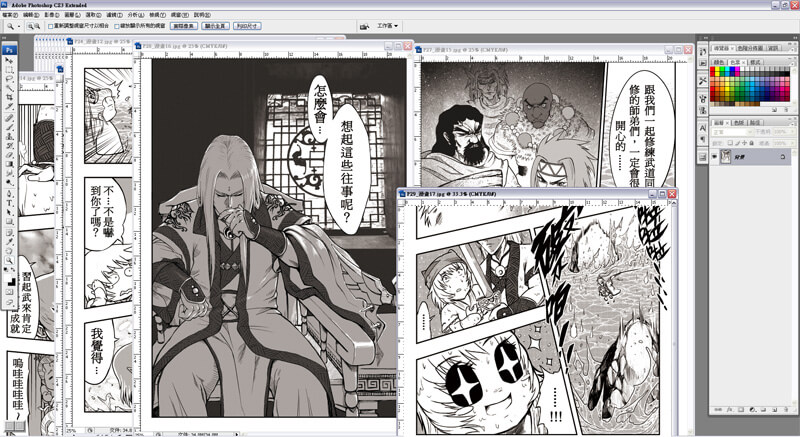
Task: Toggle lock transparent pixels in Layers panel
Action: (x=730, y=143)
